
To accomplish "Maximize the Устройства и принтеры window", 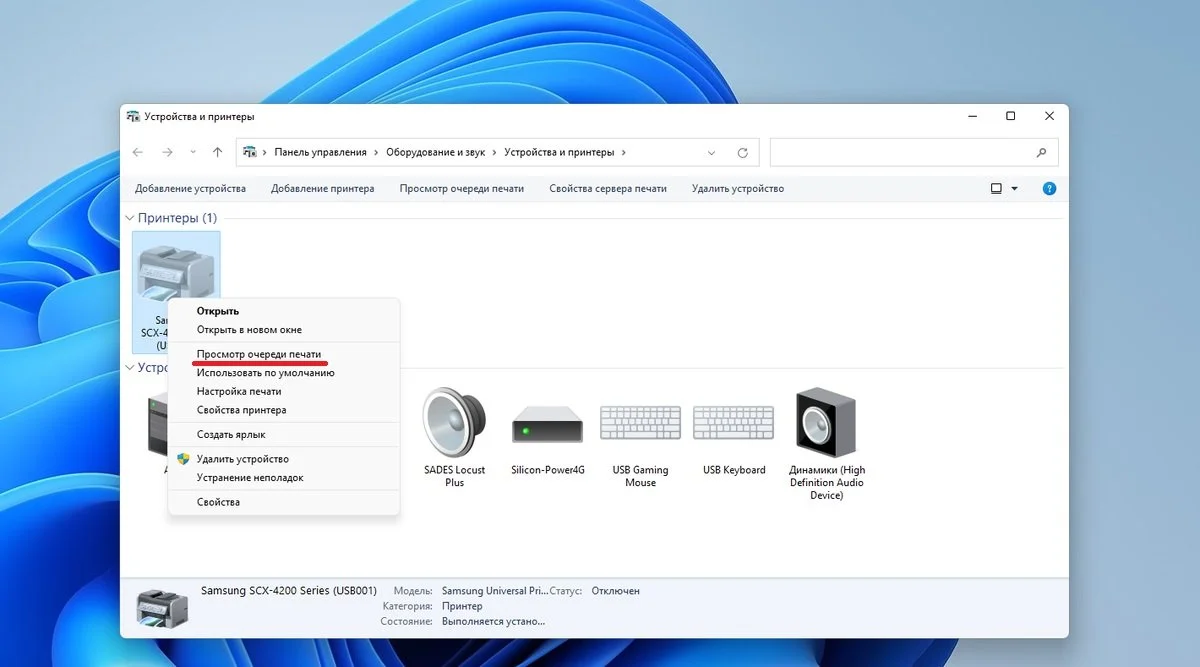I will (1011, 116).
